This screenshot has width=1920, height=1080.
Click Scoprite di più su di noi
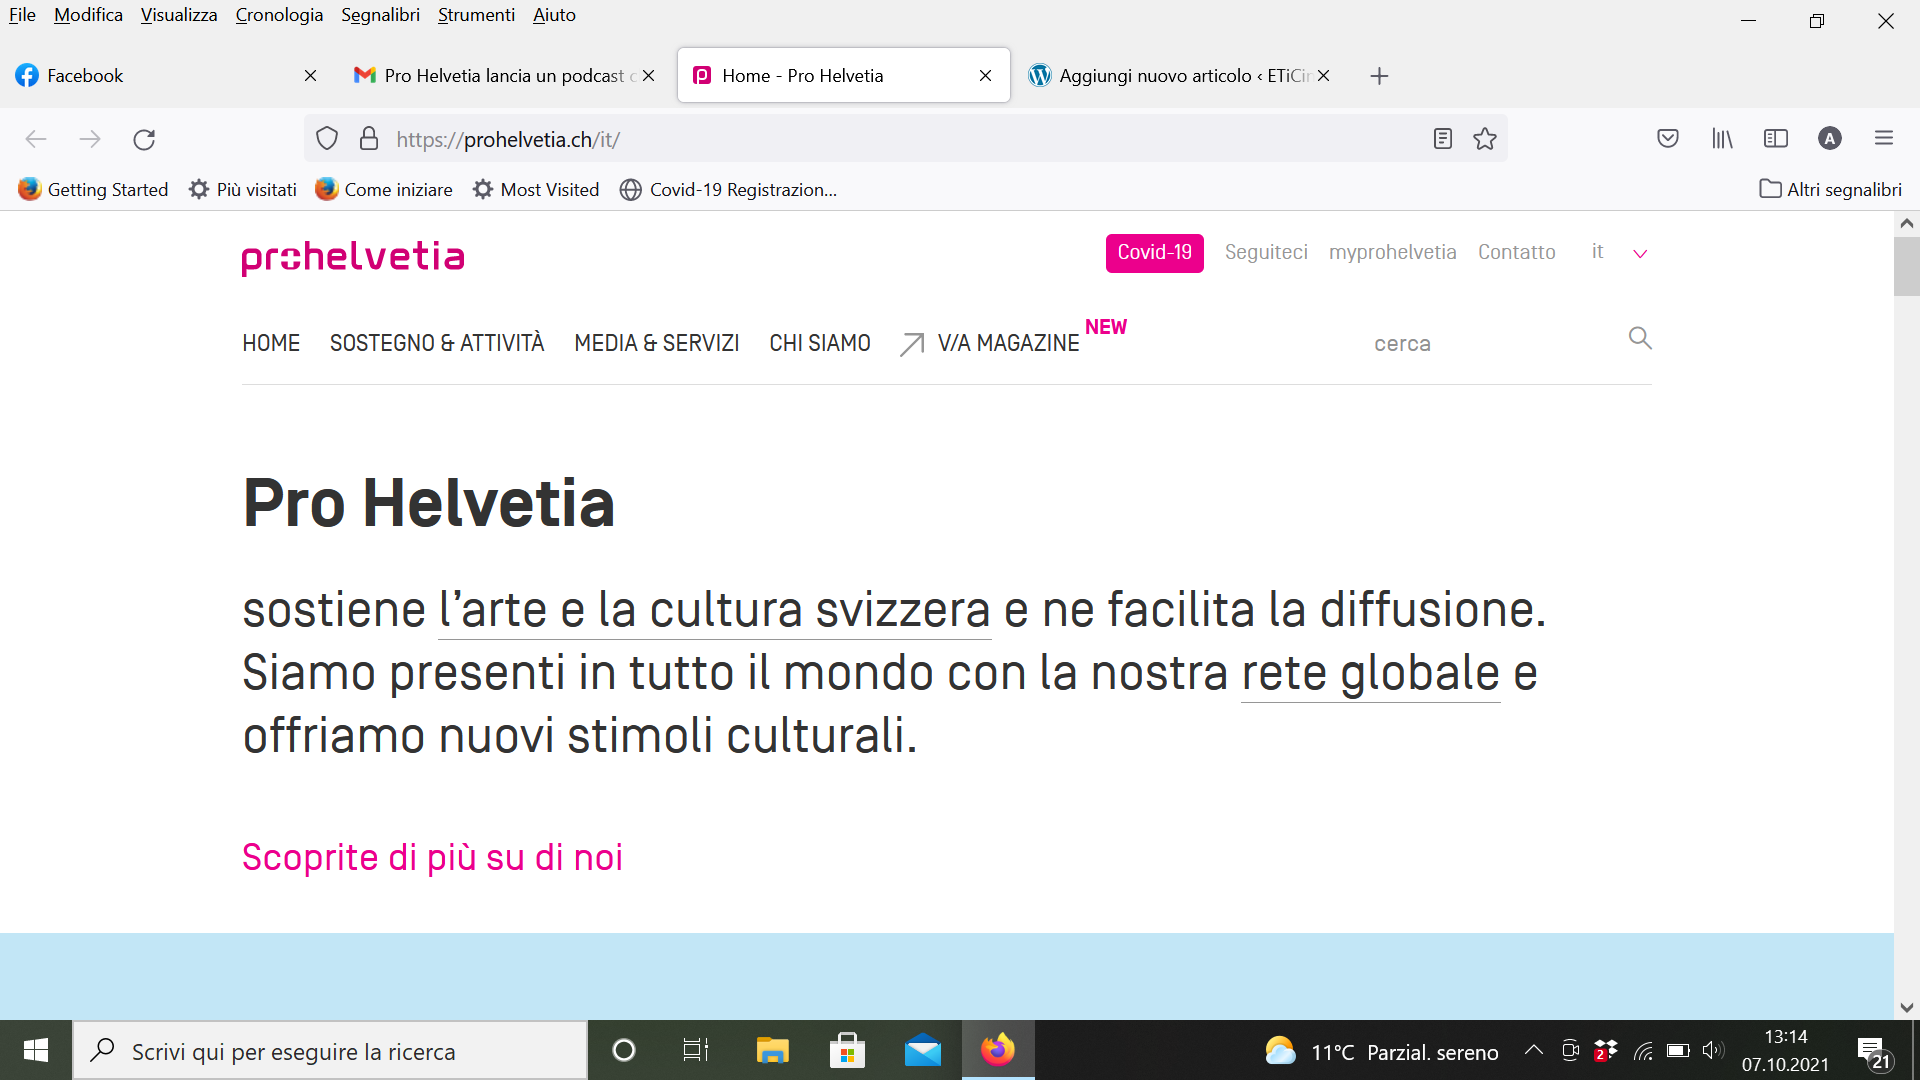(x=433, y=857)
